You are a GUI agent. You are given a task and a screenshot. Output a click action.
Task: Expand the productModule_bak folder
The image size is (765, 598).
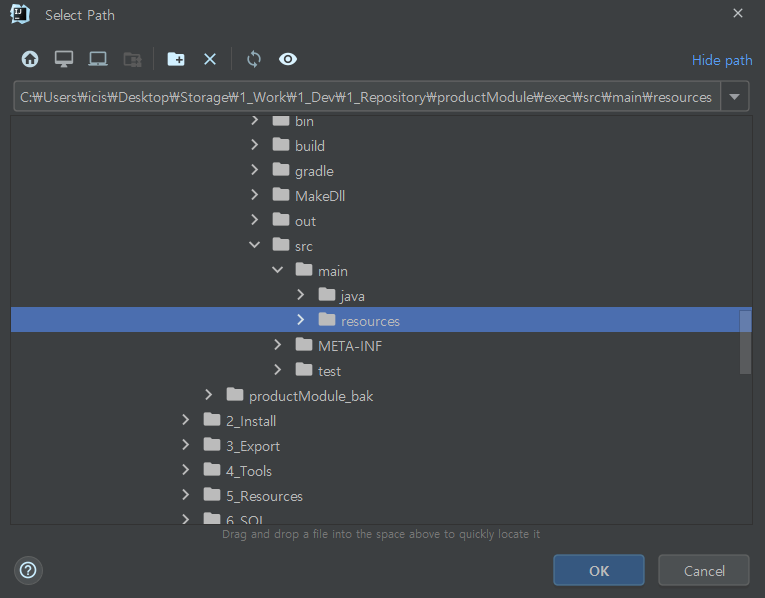click(x=208, y=395)
